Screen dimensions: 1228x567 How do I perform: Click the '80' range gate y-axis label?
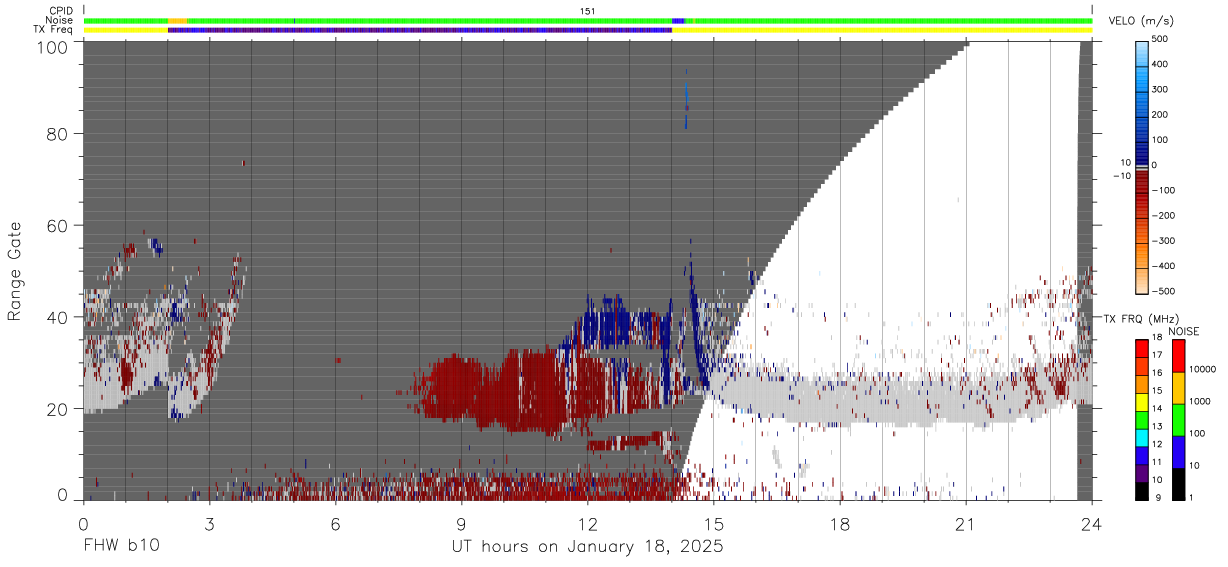tap(57, 134)
